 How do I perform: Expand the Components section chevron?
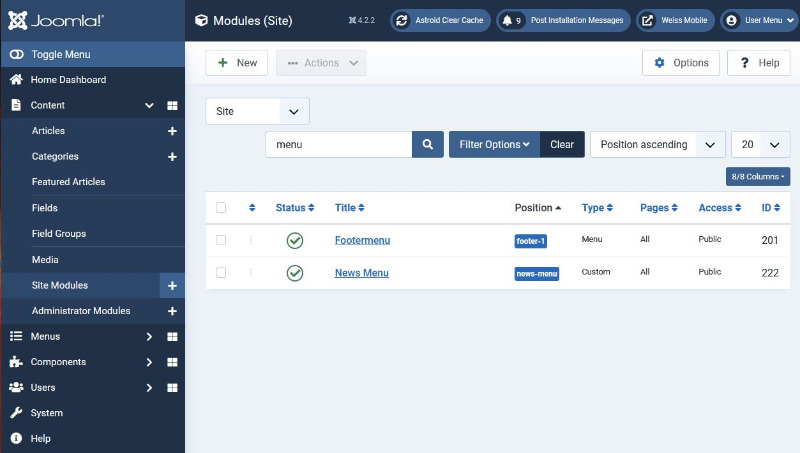click(x=149, y=362)
